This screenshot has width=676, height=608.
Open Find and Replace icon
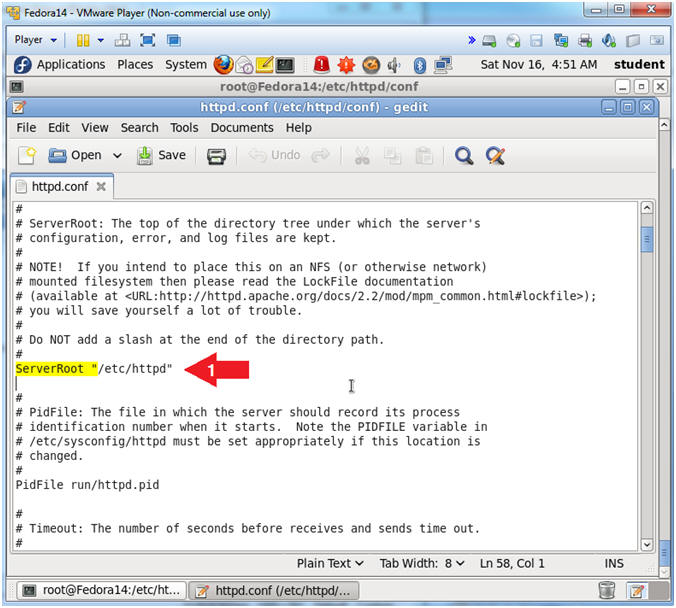coord(495,156)
